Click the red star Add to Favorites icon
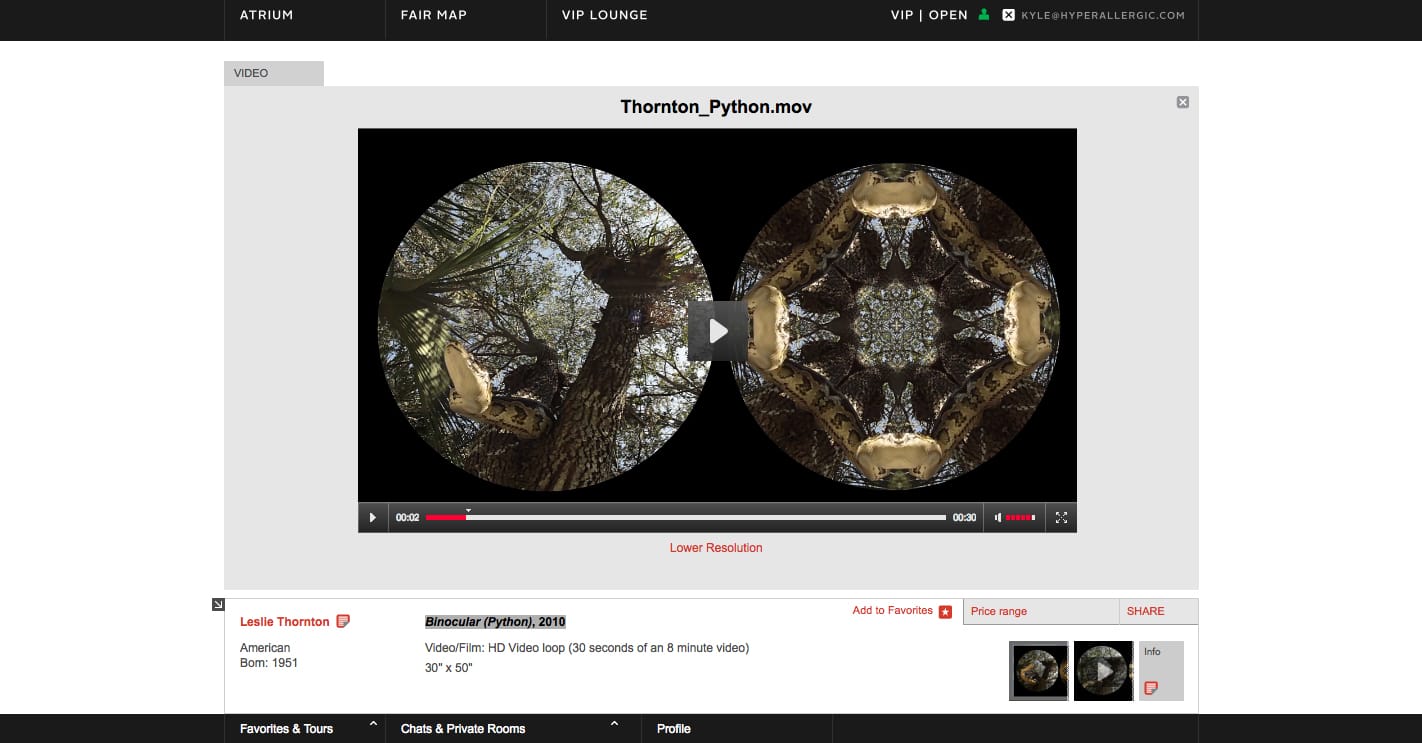The height and width of the screenshot is (743, 1422). [x=945, y=612]
